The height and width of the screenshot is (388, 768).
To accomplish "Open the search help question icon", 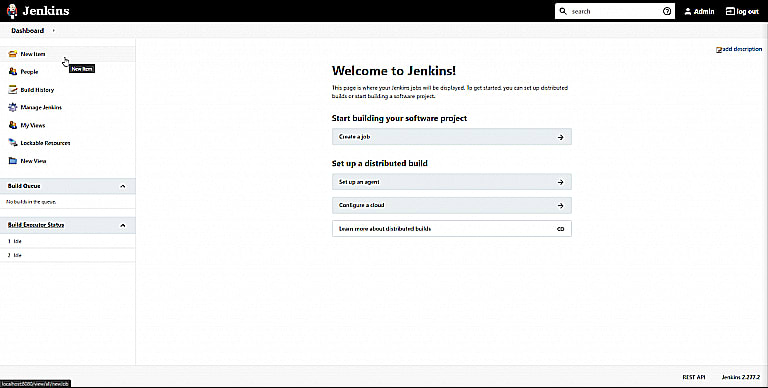I will point(667,11).
